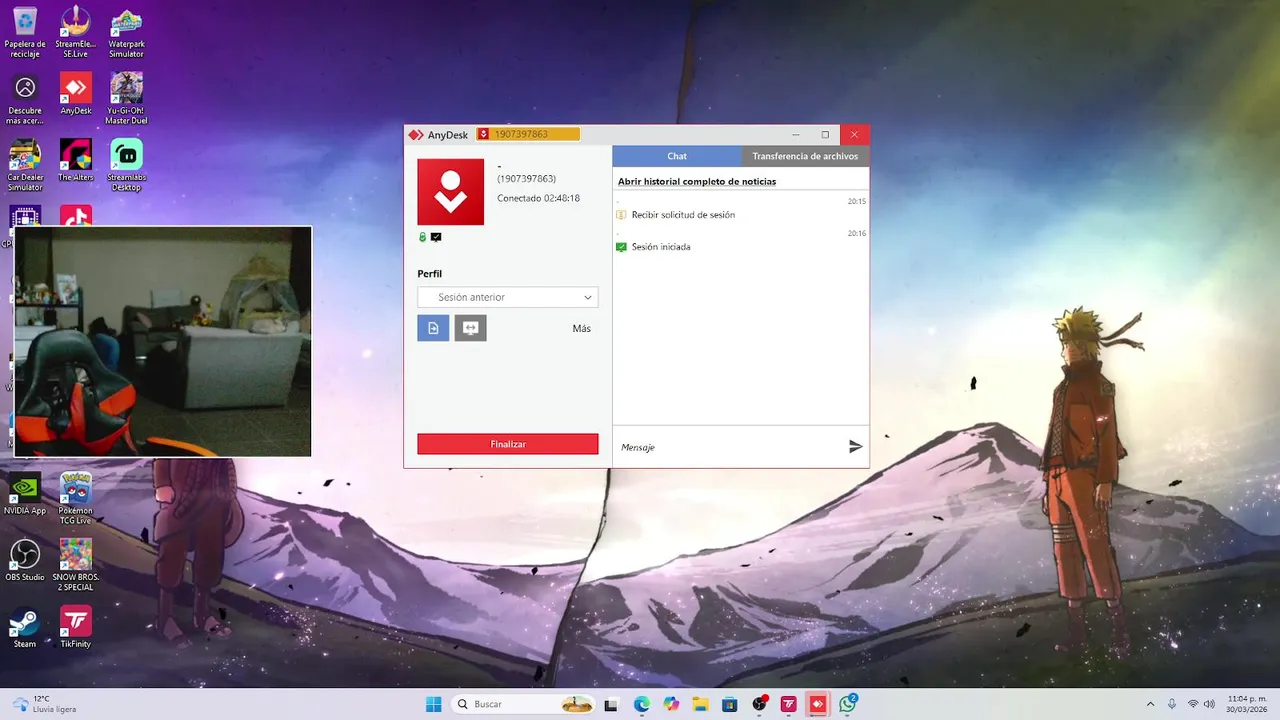Minimize the AnyDesk window
The image size is (1280, 720).
(x=796, y=134)
